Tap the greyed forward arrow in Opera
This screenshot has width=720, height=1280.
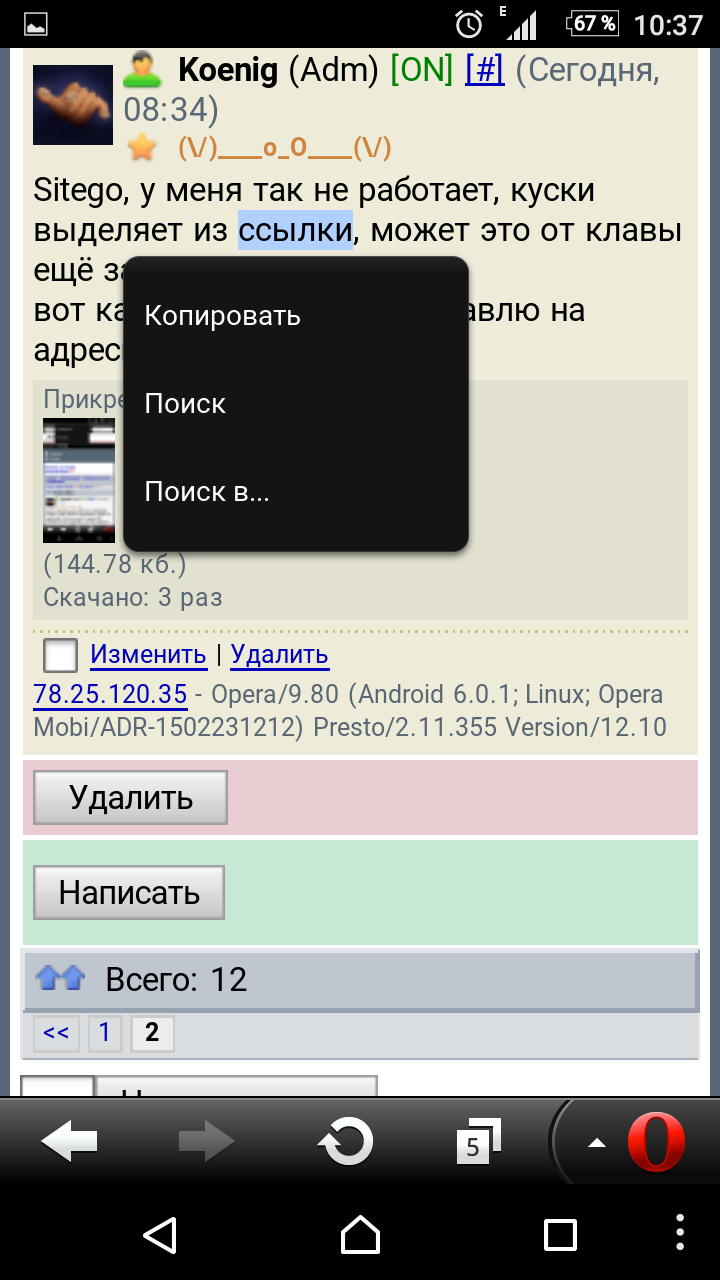tap(206, 1141)
